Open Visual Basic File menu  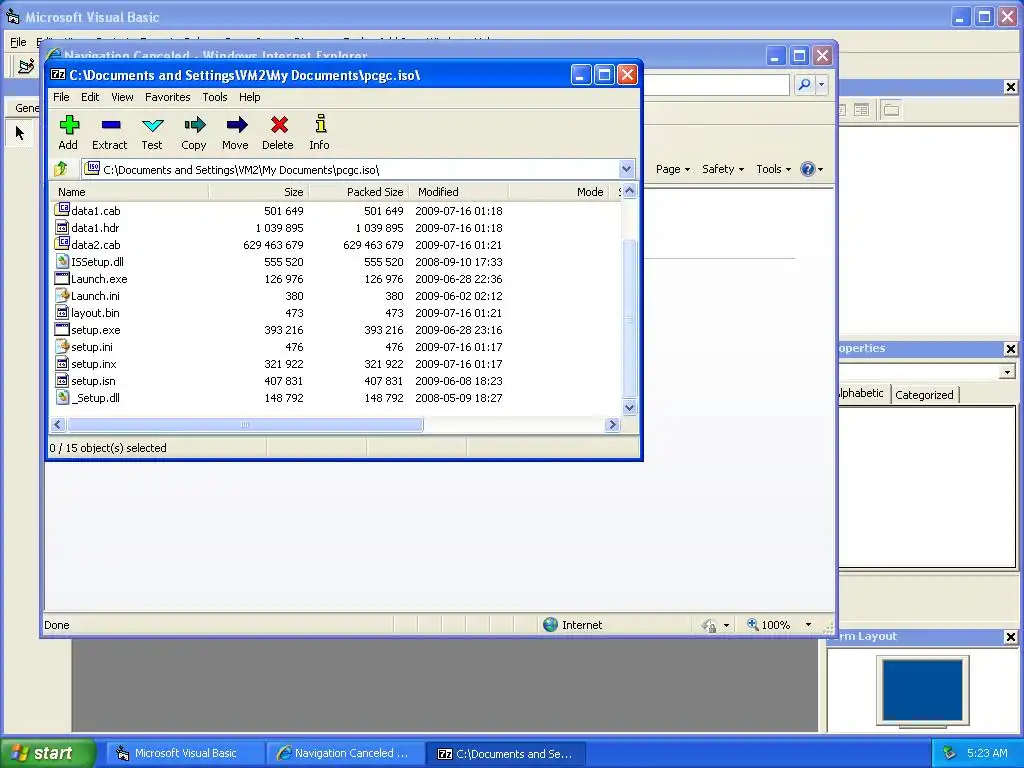tap(18, 42)
